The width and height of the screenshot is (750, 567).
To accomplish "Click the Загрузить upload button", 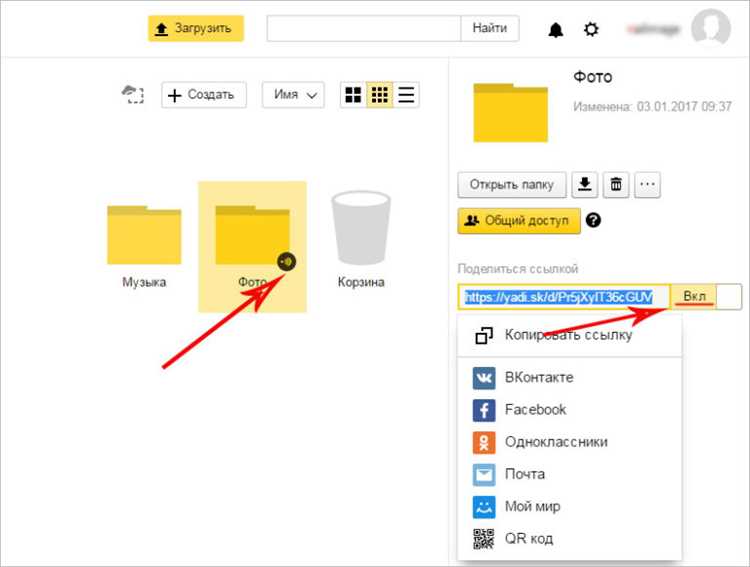I will [x=195, y=28].
